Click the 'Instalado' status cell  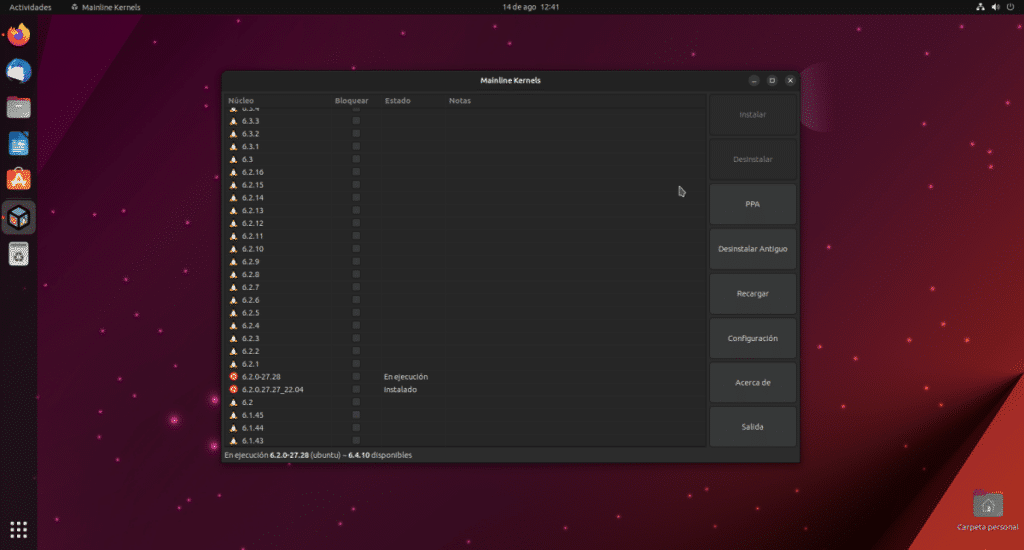click(400, 389)
